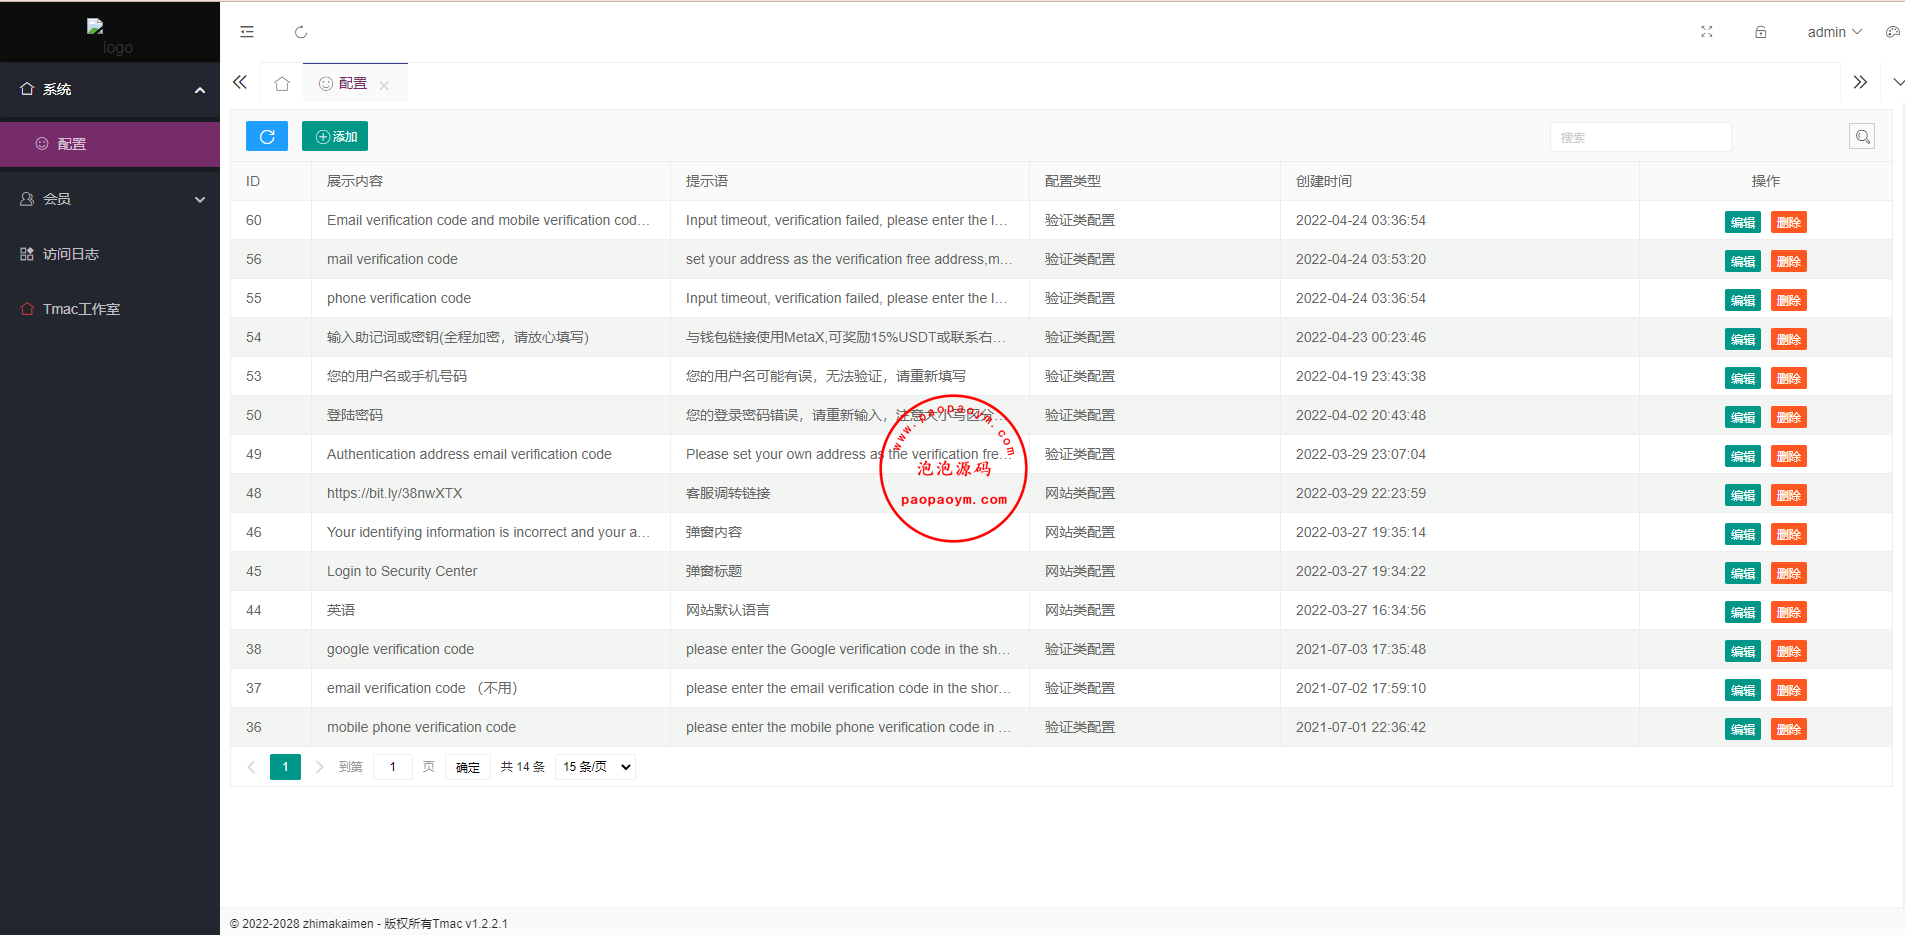
Task: Edit the mail verification code row
Action: coord(1743,261)
